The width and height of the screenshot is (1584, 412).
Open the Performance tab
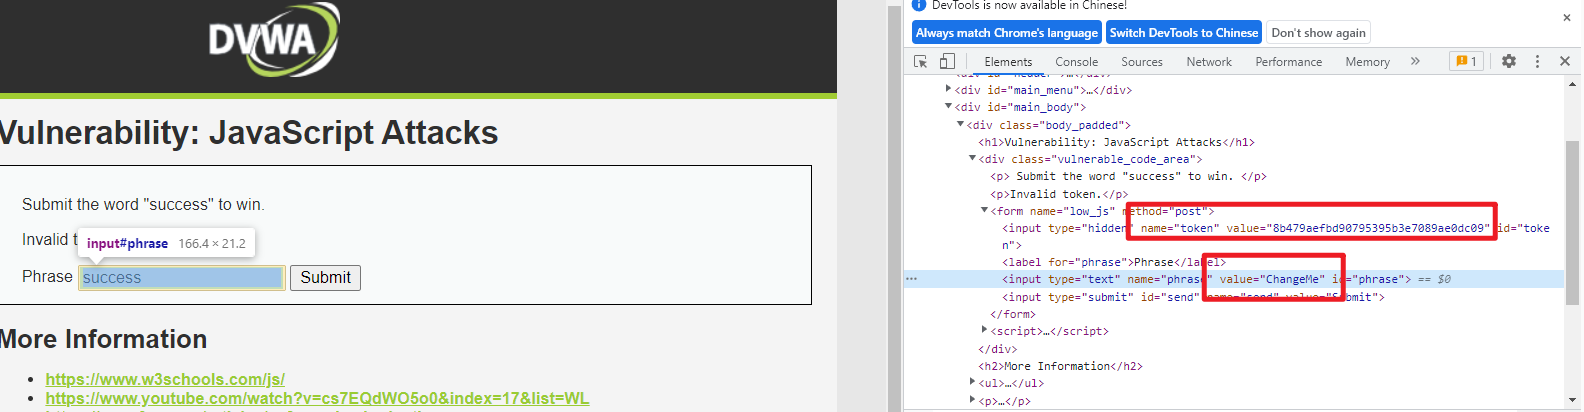pos(1289,62)
